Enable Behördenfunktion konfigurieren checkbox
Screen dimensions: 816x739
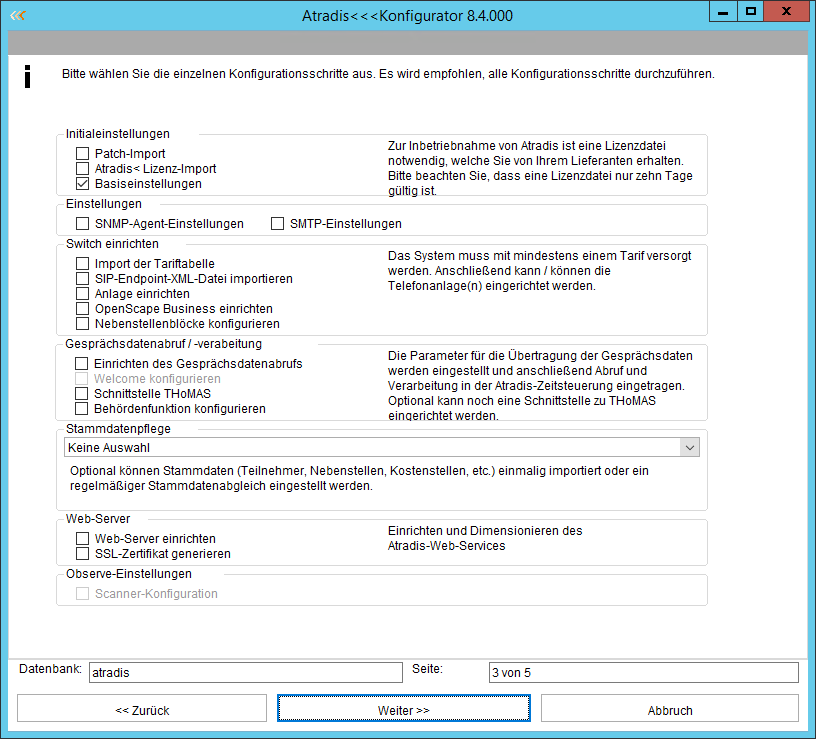[x=81, y=409]
